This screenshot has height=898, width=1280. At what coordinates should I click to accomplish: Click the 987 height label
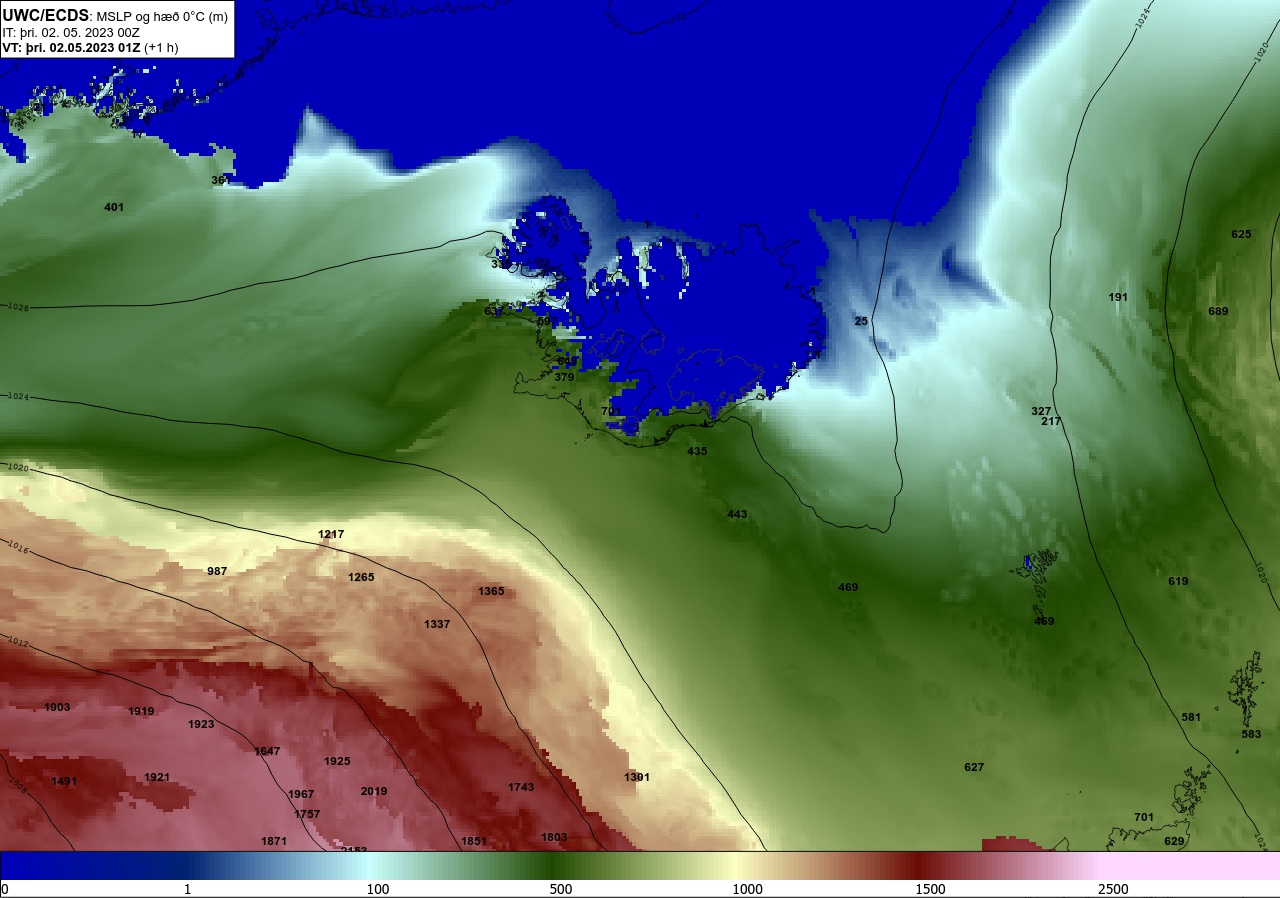(x=217, y=571)
